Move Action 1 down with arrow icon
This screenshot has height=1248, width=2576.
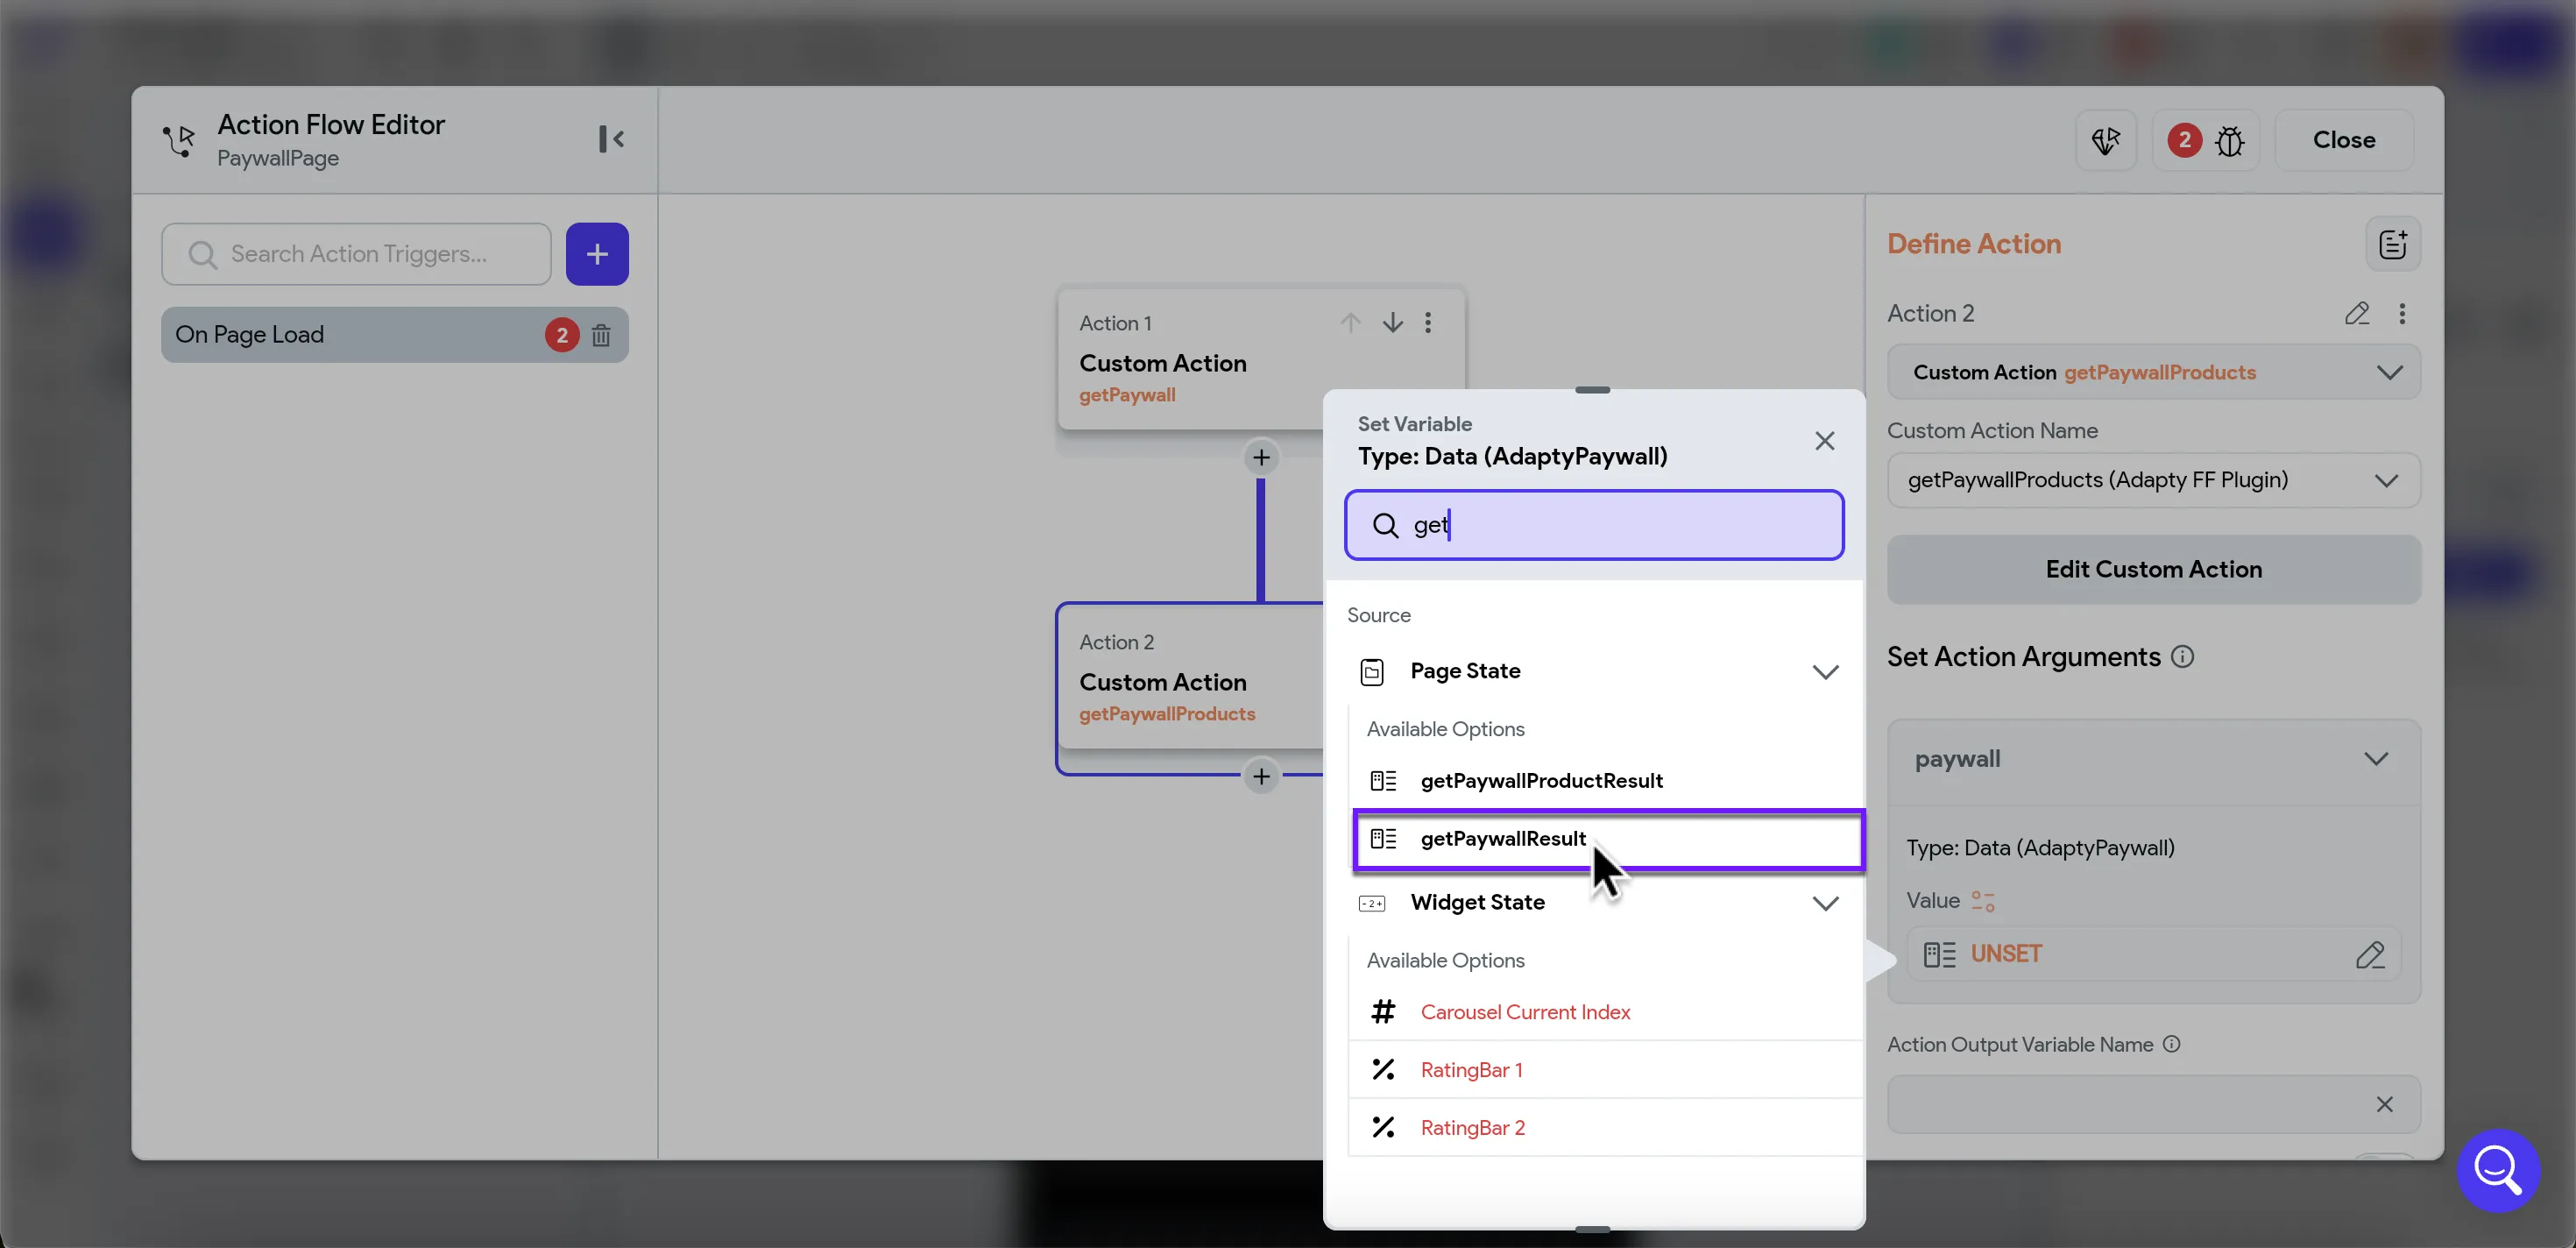(x=1392, y=323)
